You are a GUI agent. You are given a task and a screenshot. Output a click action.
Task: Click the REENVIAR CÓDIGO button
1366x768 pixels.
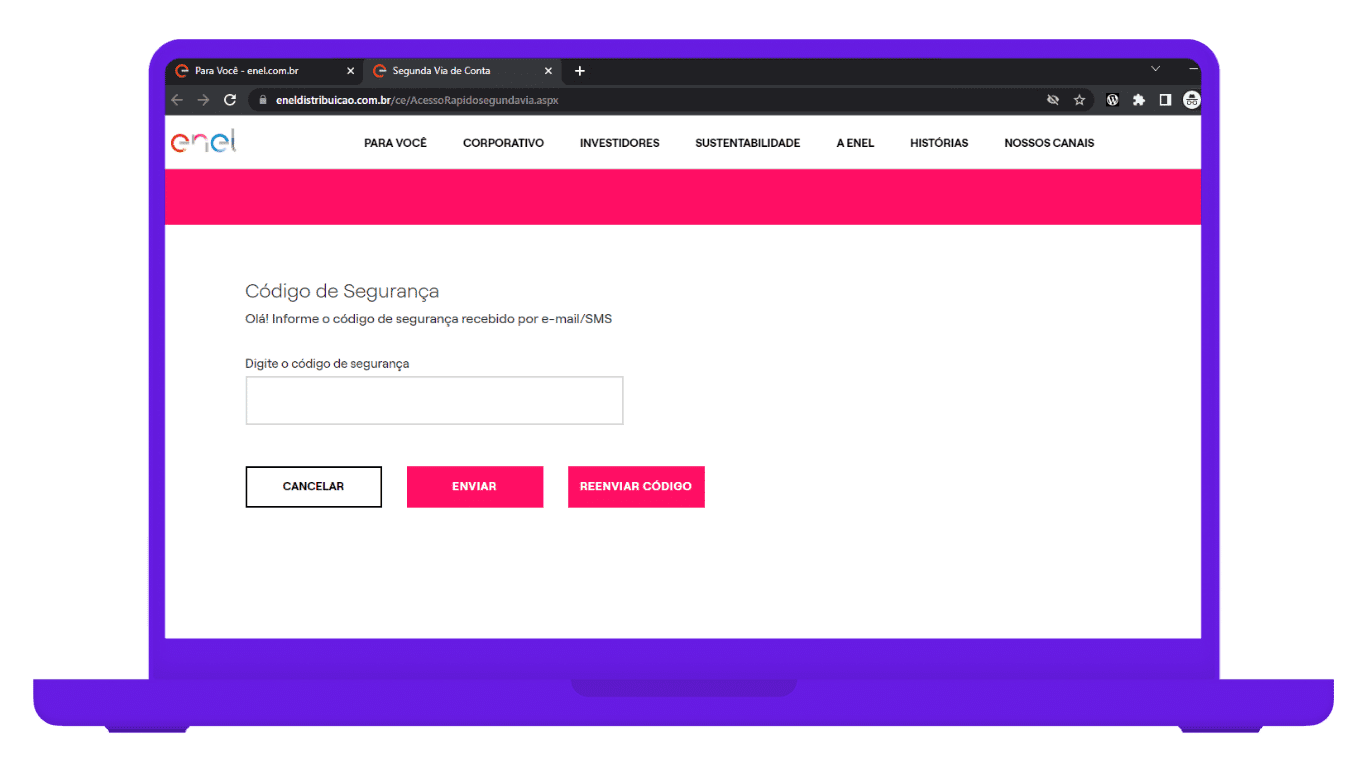pos(636,487)
